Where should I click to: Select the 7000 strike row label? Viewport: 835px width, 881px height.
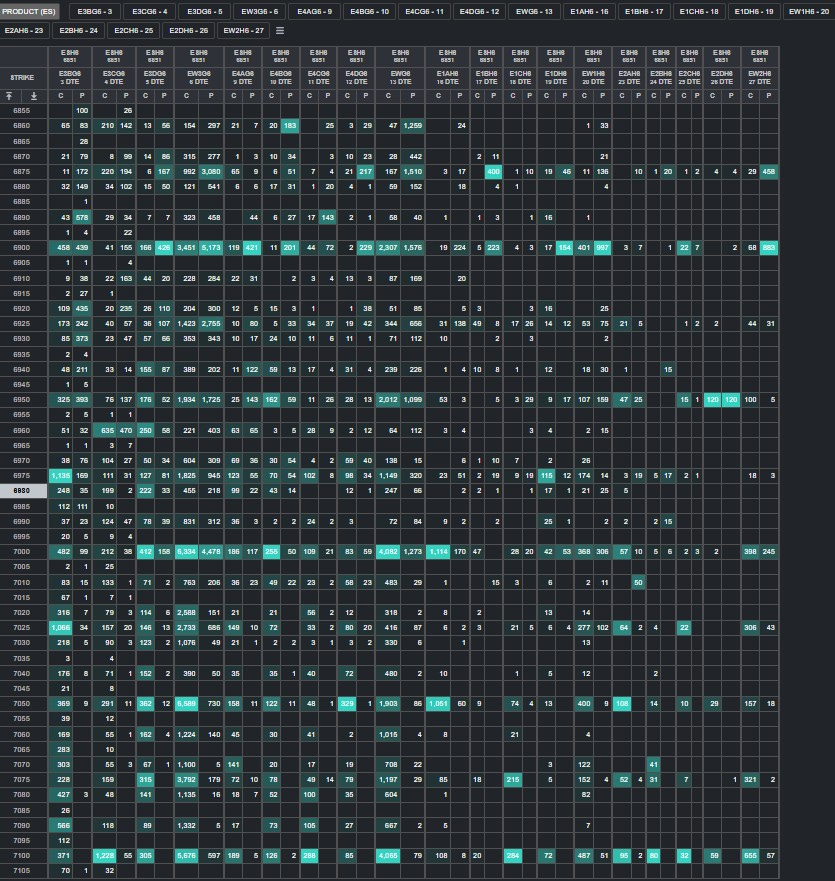tap(22, 552)
